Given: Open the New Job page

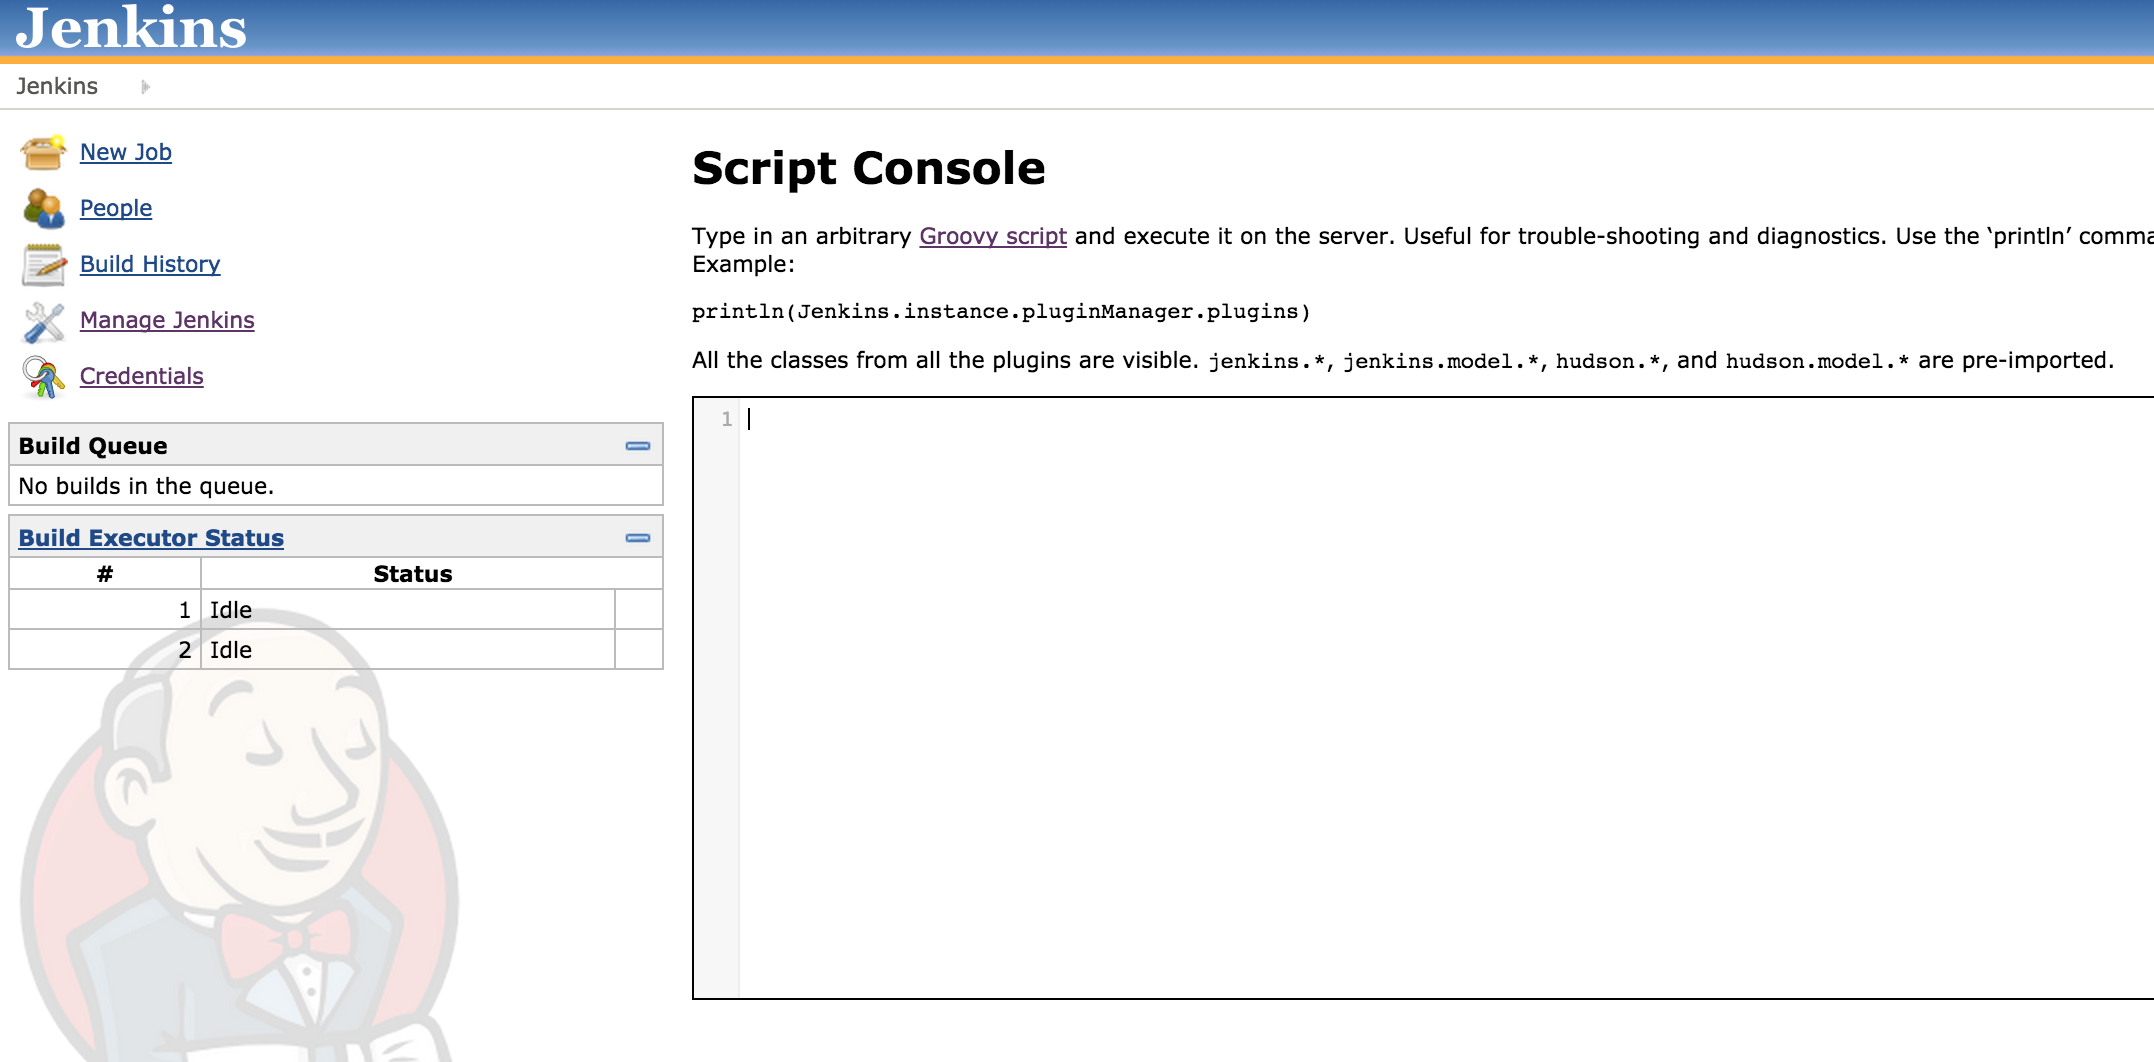Looking at the screenshot, I should tap(126, 152).
